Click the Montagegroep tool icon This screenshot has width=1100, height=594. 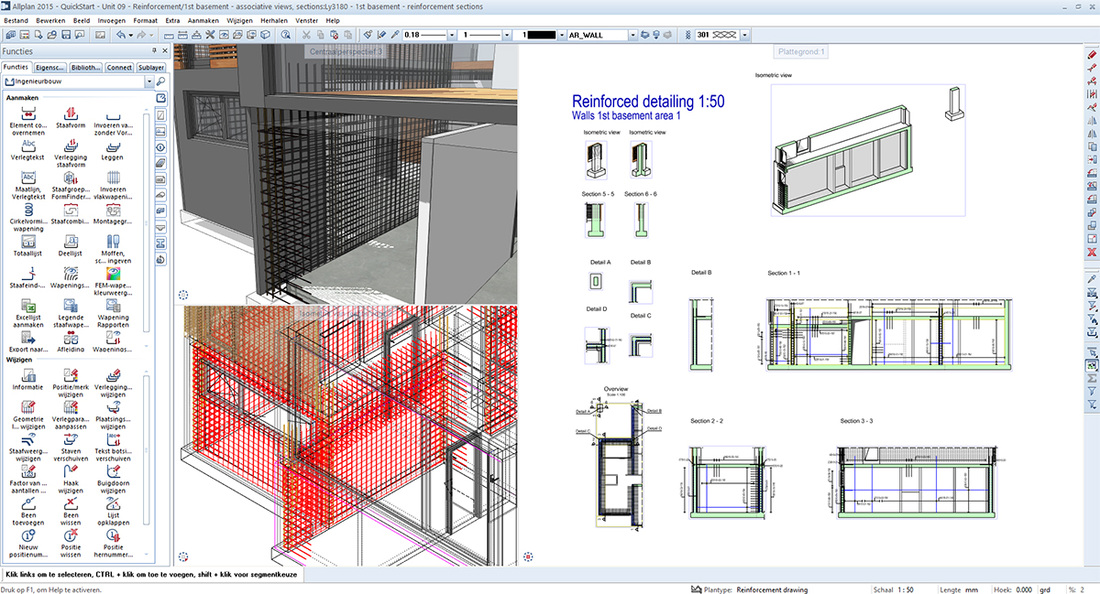click(x=112, y=210)
